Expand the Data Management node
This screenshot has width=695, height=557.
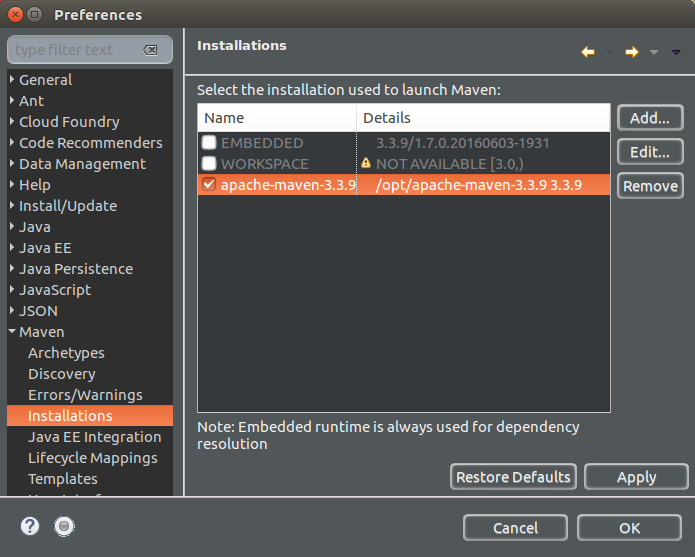12,164
